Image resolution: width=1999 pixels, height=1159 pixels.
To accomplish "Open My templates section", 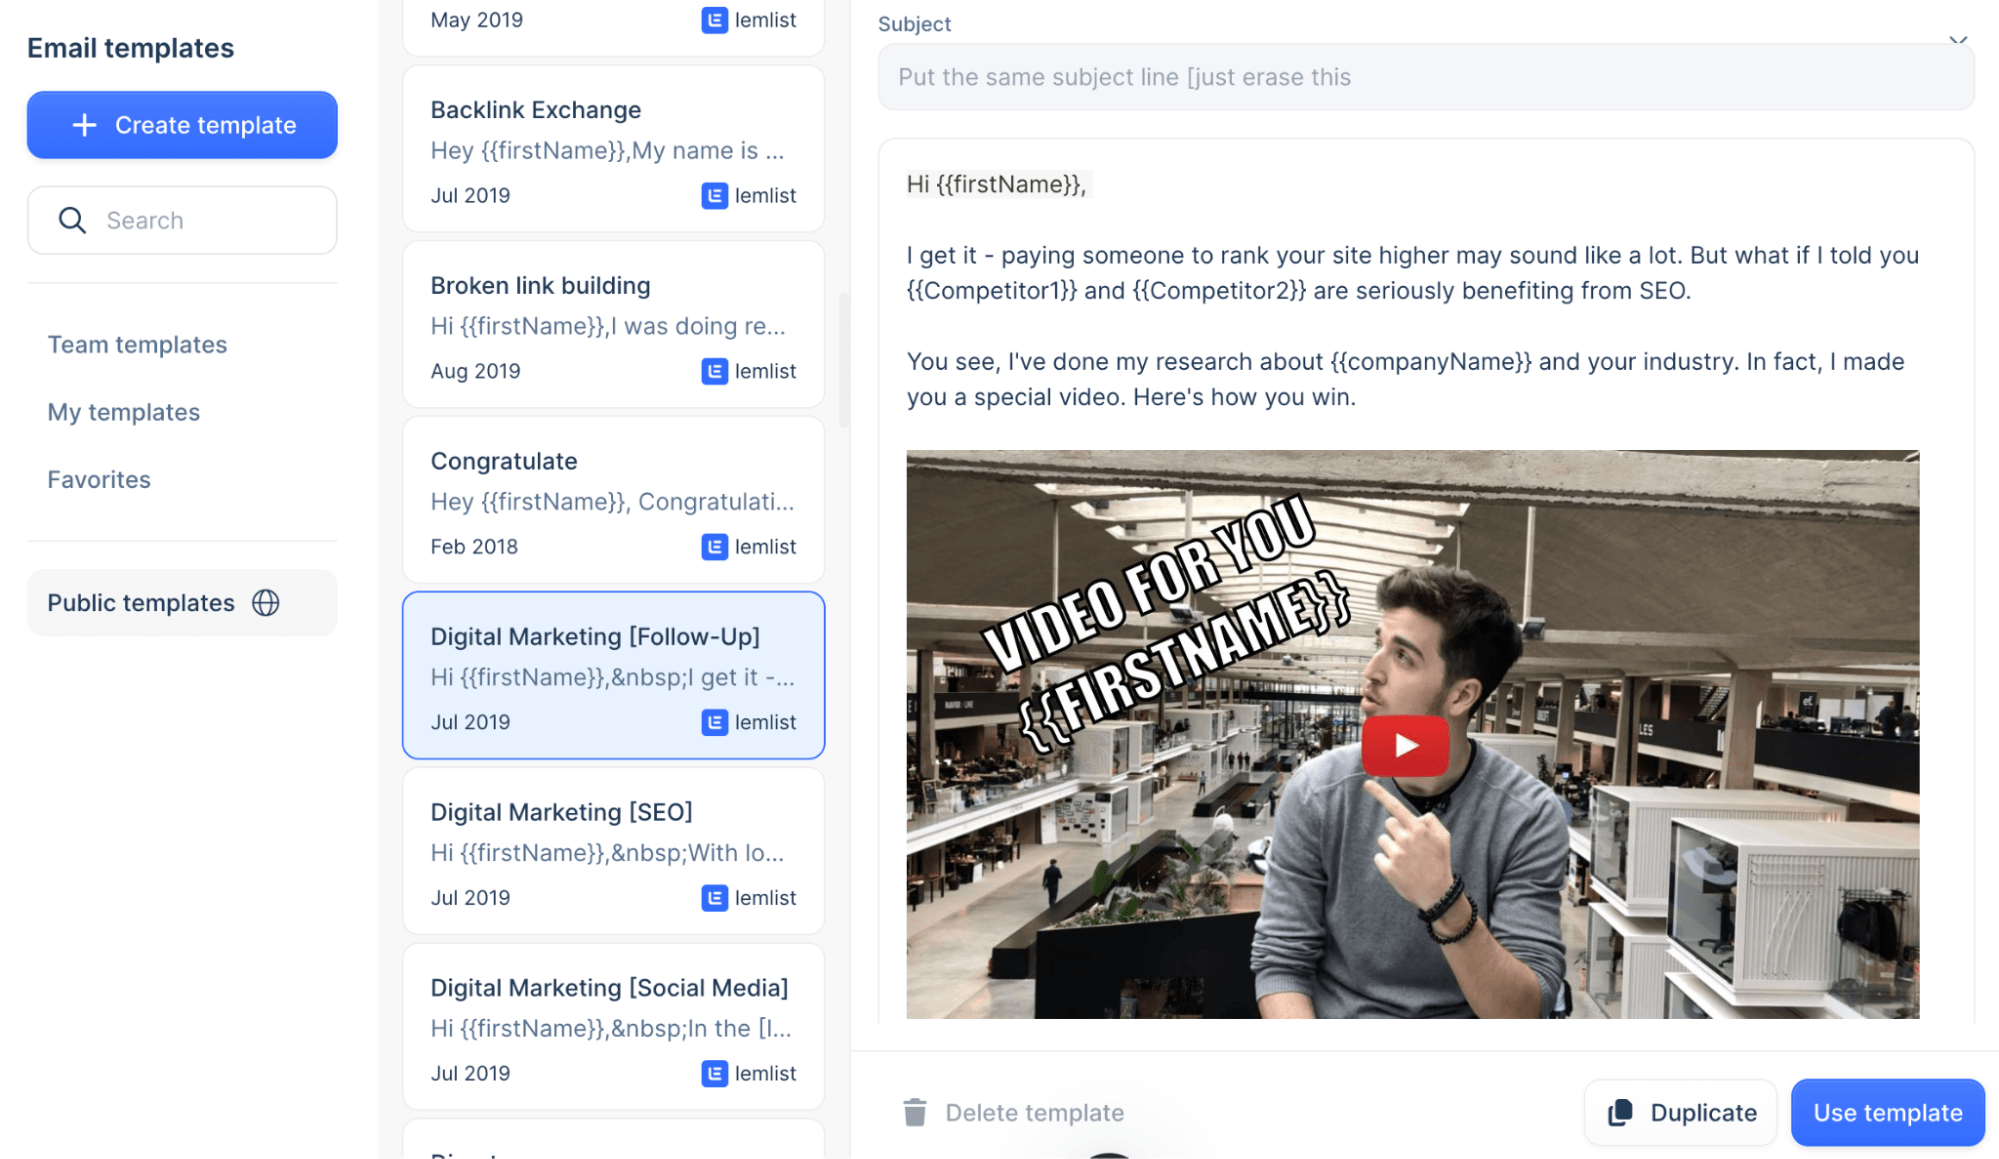I will pyautogui.click(x=124, y=412).
